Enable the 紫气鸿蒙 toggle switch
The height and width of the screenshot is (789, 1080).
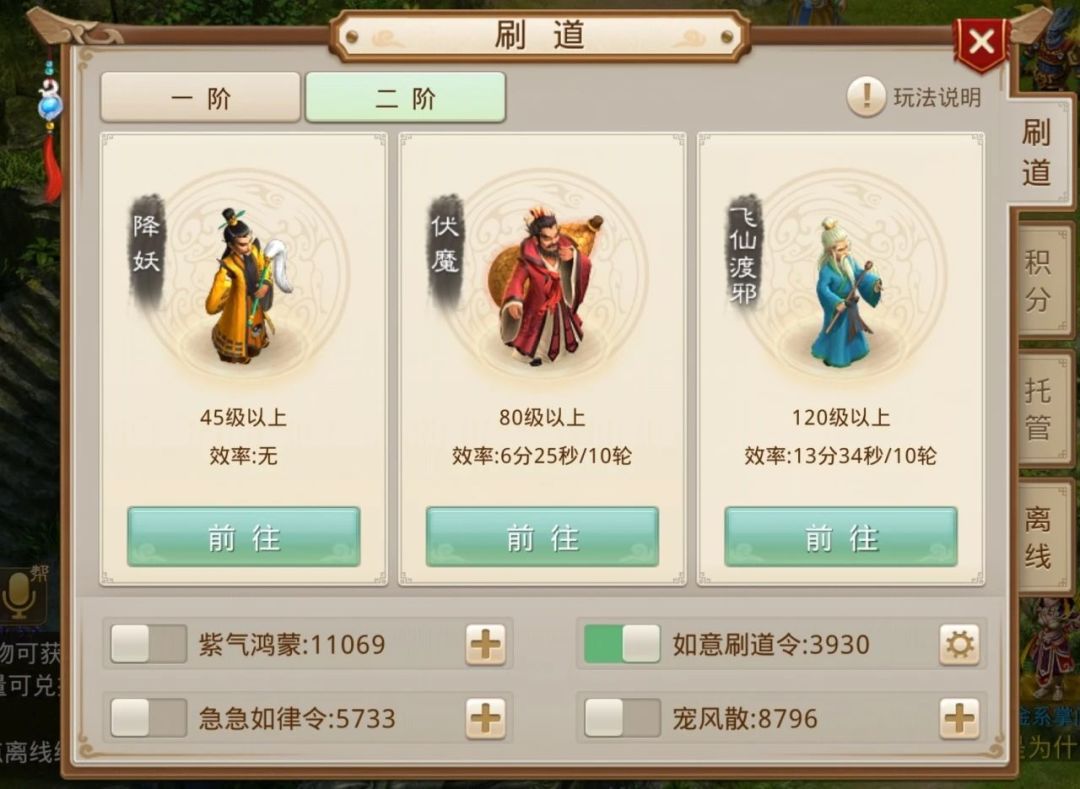pyautogui.click(x=149, y=644)
